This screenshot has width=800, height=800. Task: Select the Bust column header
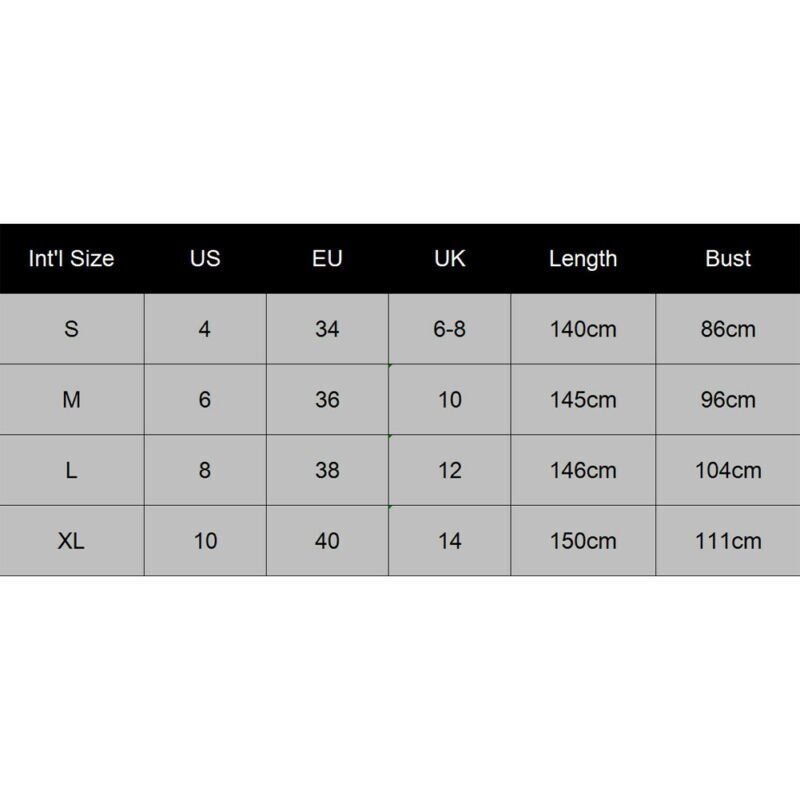tap(728, 259)
